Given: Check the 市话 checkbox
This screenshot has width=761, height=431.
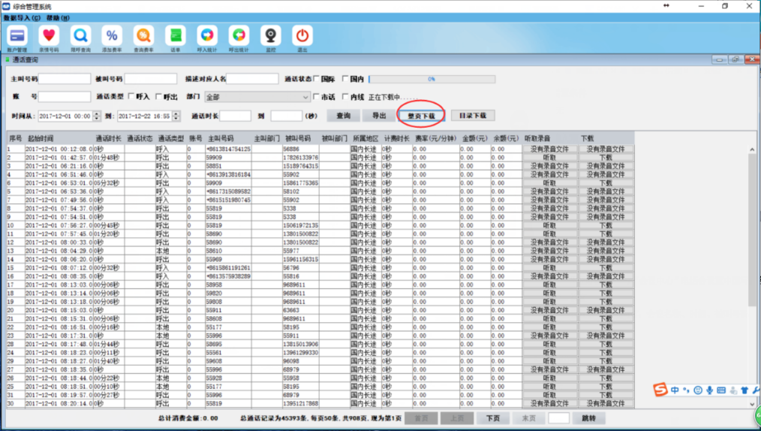Looking at the screenshot, I should pyautogui.click(x=316, y=97).
